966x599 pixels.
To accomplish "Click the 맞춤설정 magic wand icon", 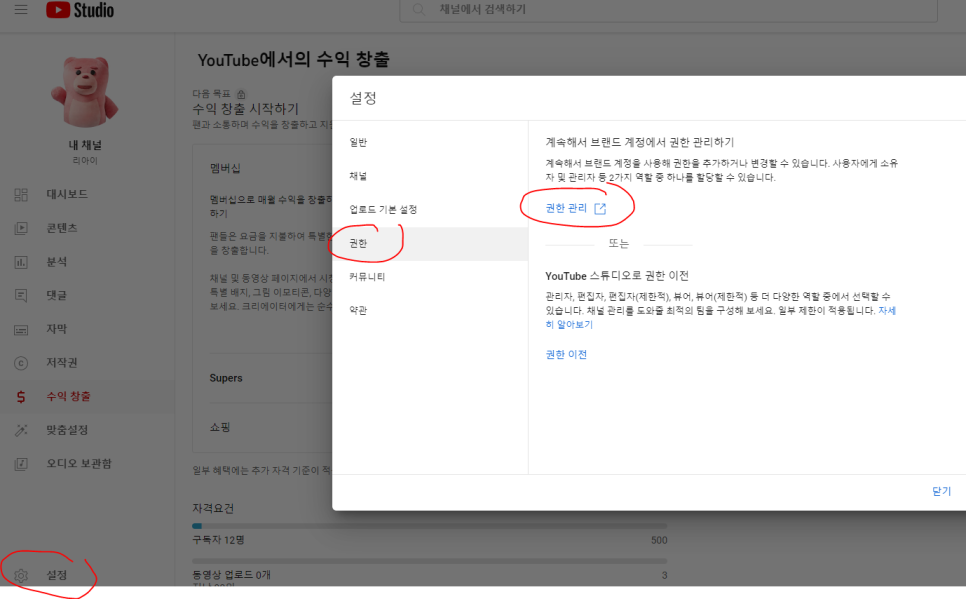I will click(x=21, y=430).
